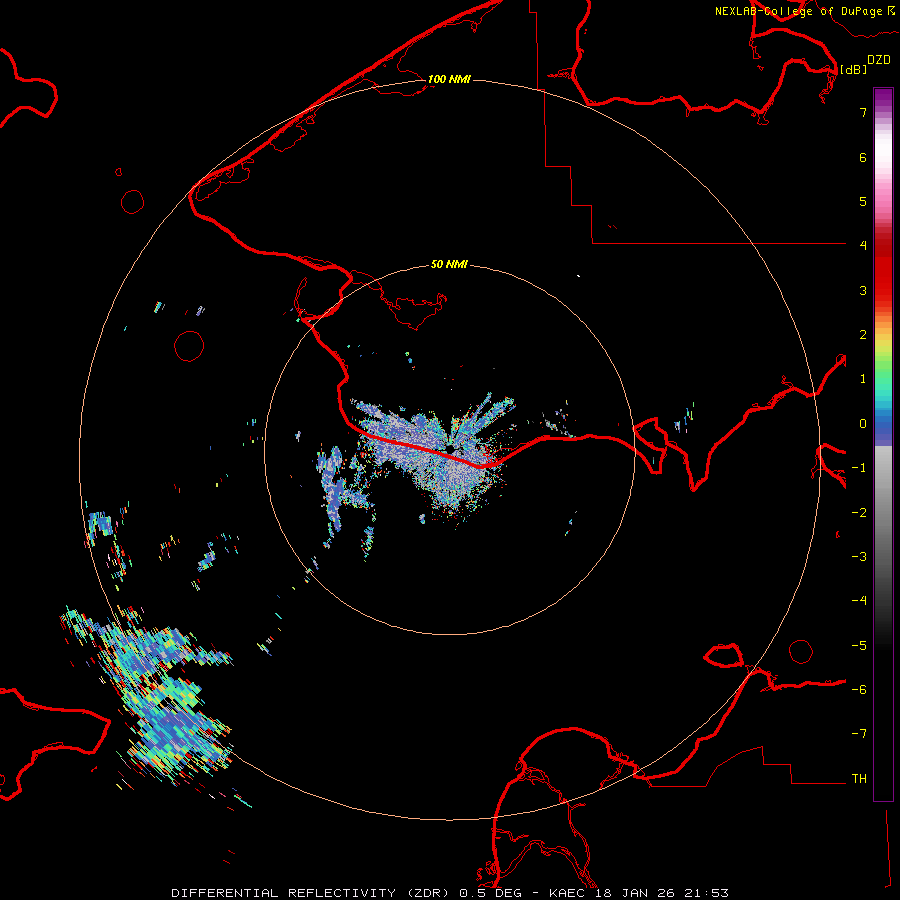Pick the purple top segment of color bar
The width and height of the screenshot is (900, 900).
point(883,98)
